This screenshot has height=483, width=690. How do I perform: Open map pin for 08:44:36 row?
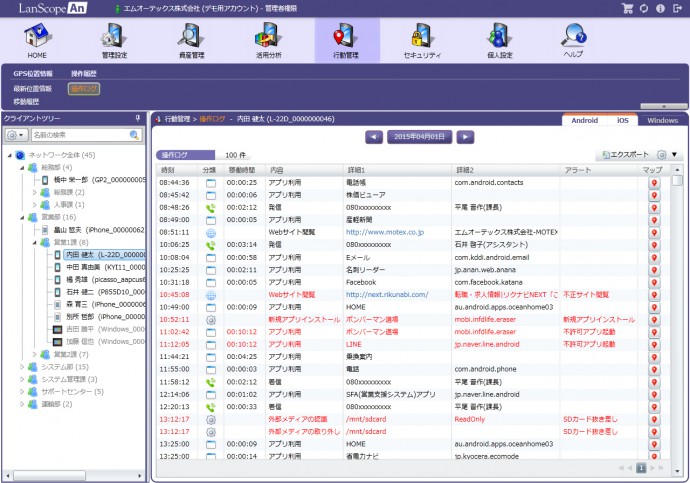[654, 183]
